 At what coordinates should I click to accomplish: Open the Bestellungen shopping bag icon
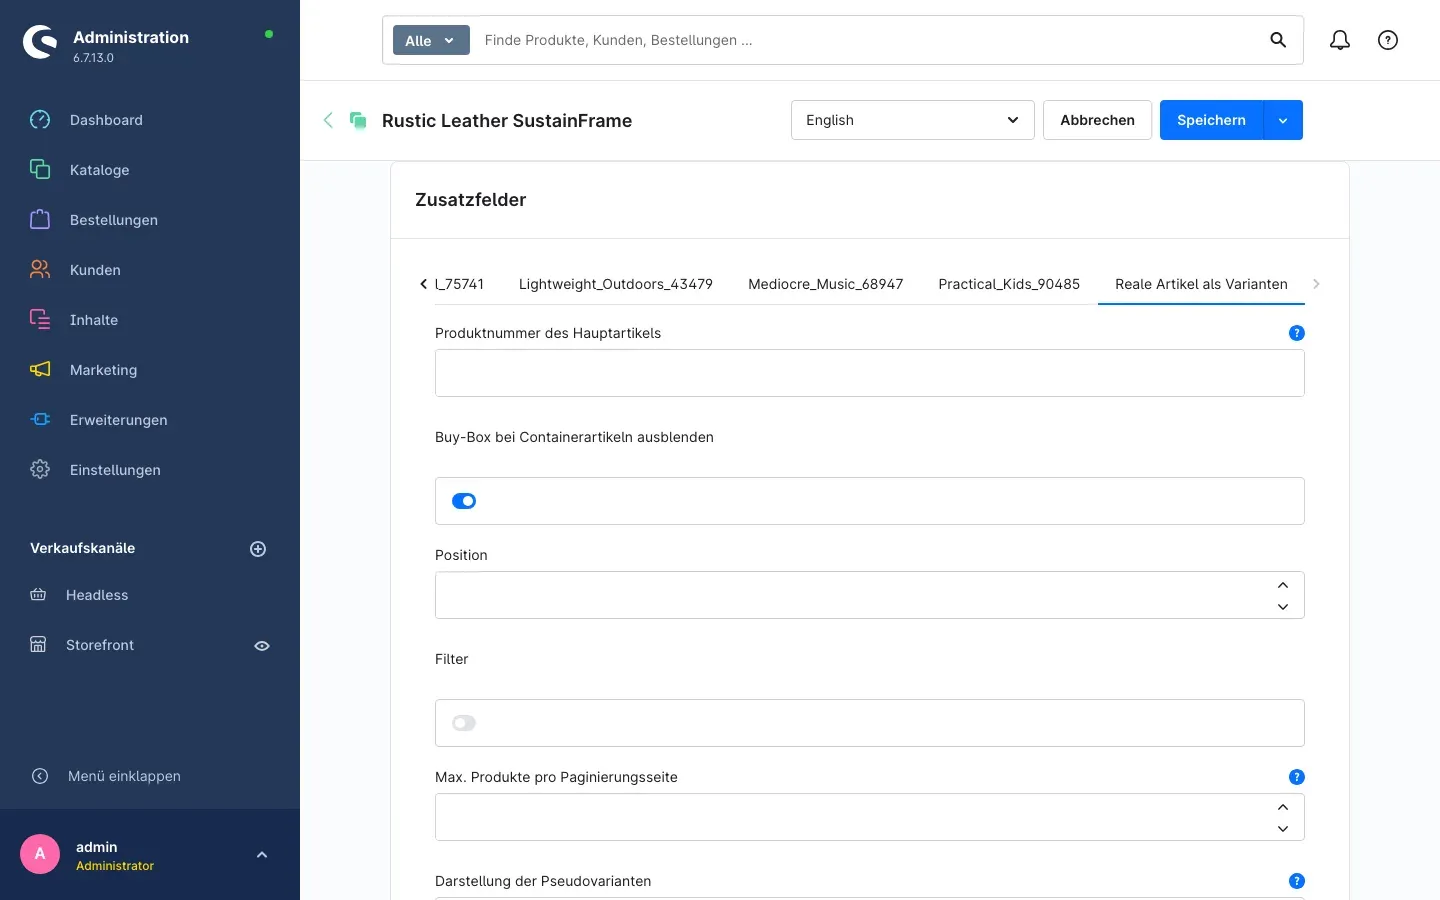pos(40,220)
